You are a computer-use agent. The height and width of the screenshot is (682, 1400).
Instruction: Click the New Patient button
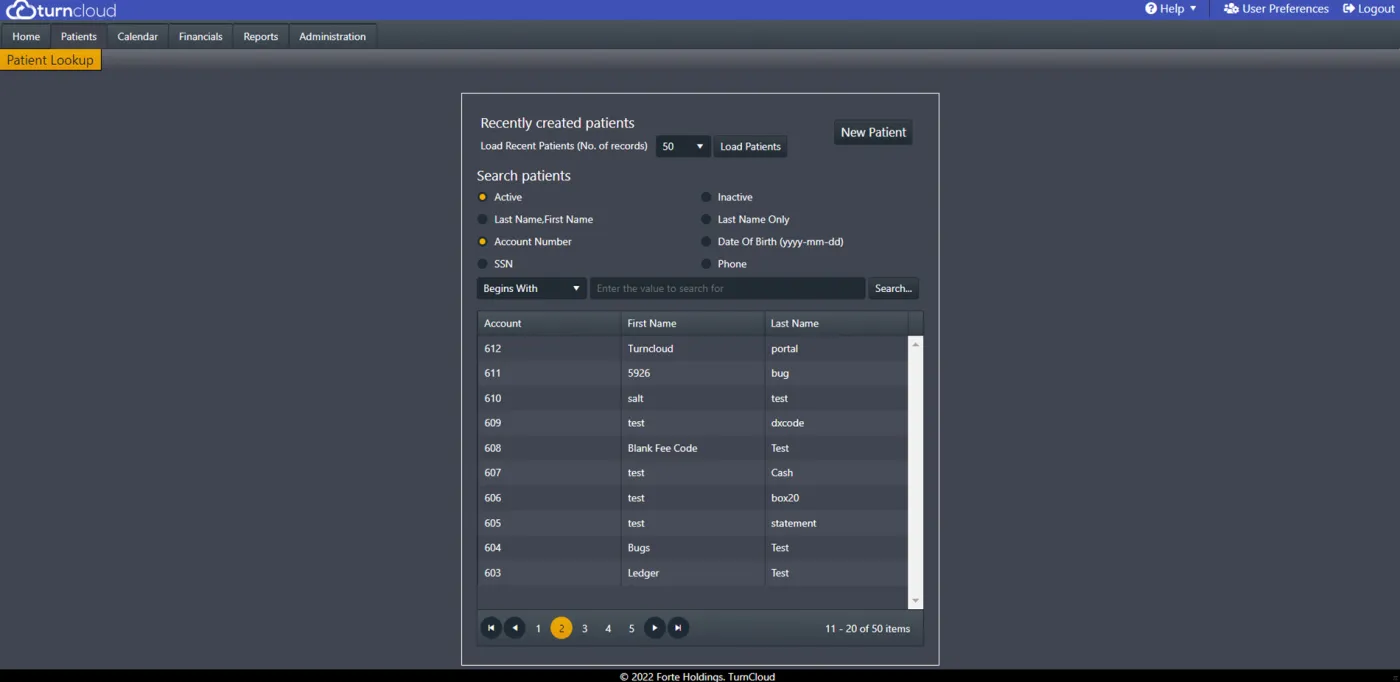[x=873, y=132]
